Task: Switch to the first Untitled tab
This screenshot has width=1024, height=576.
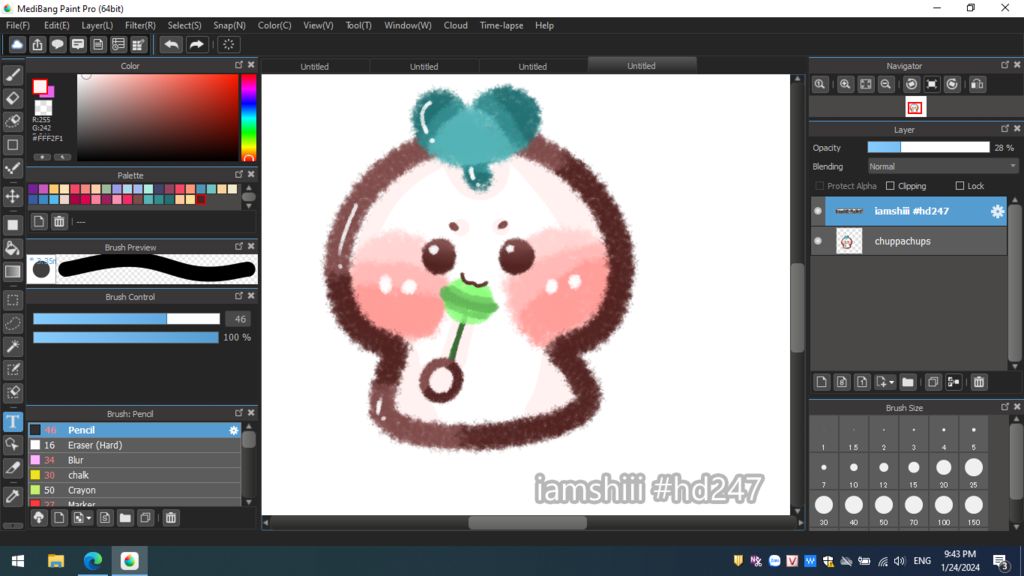Action: [x=315, y=67]
